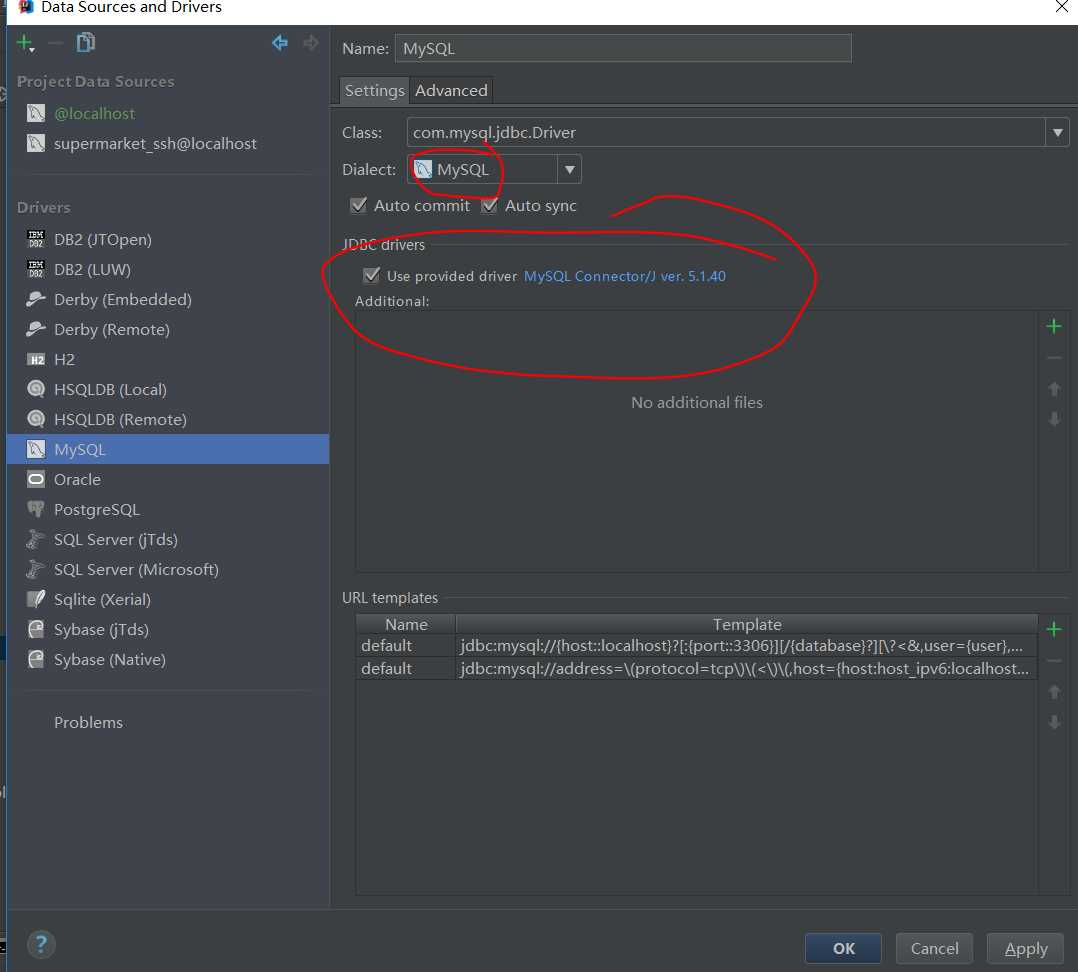Open the help question mark icon
Screen dimensions: 1078x972
[x=41, y=944]
